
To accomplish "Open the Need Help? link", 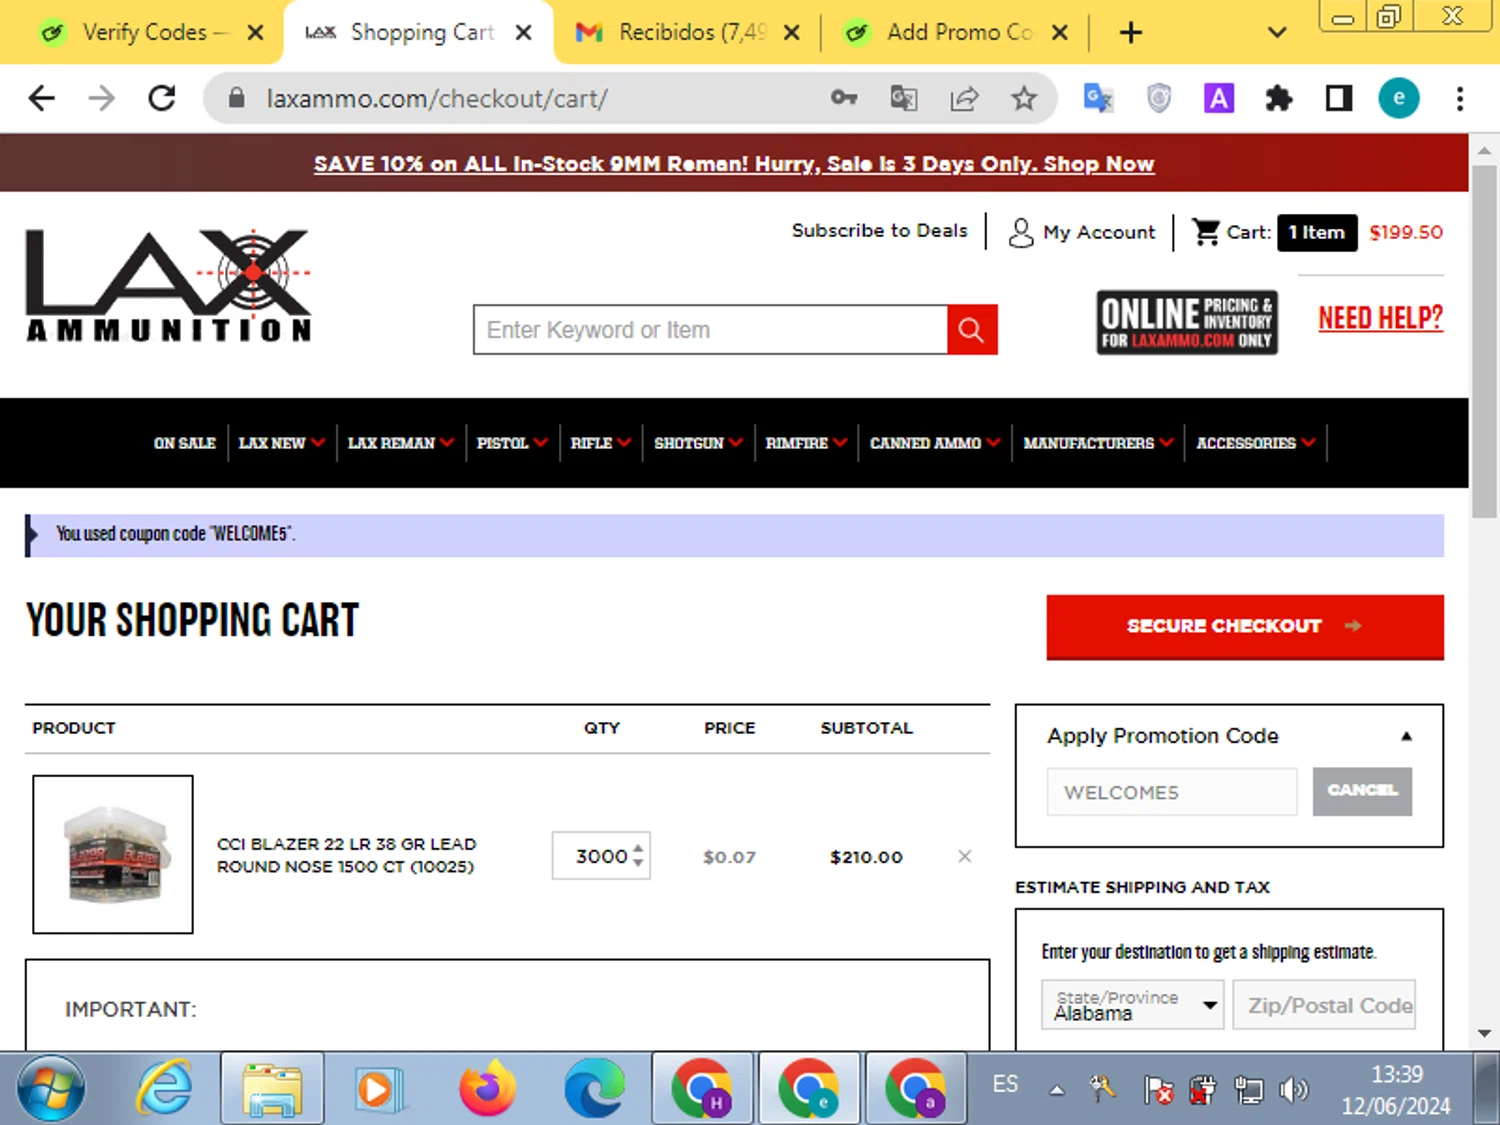I will [x=1380, y=318].
